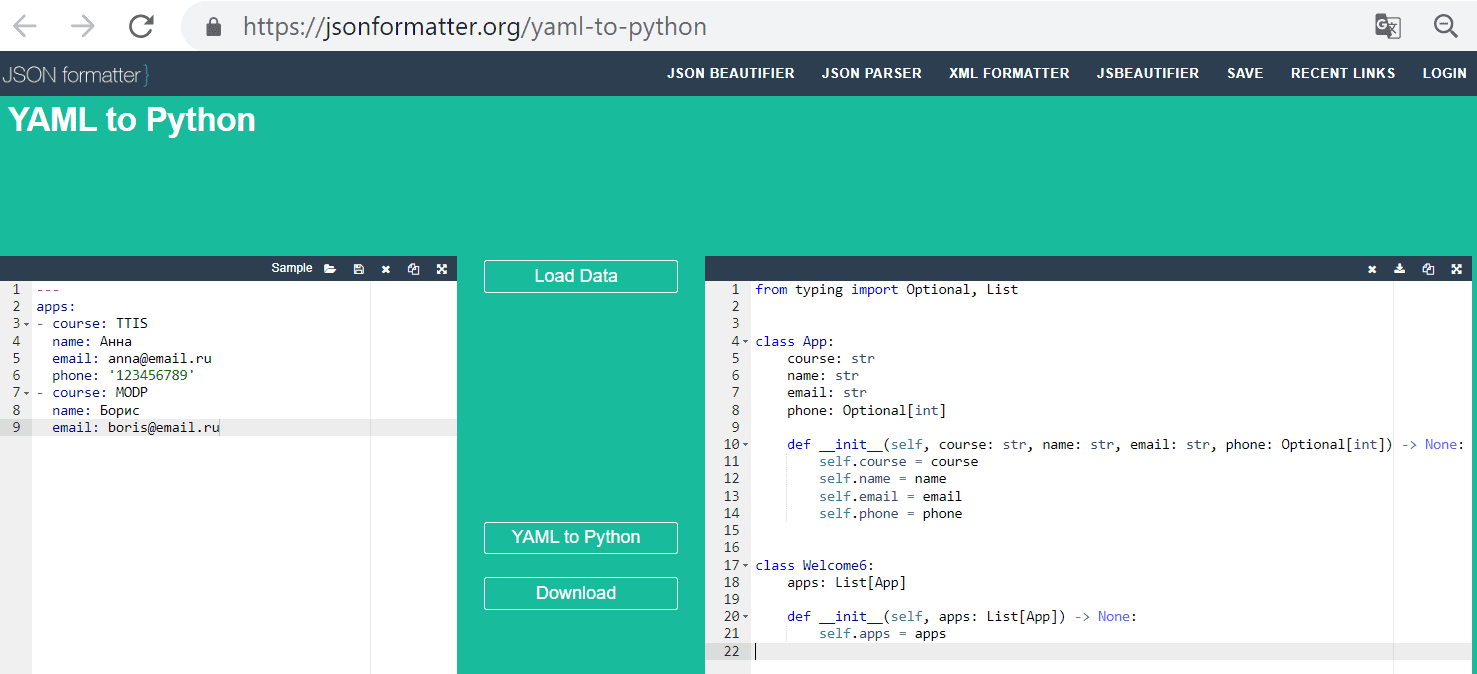Click the JSON formatter logo
The width and height of the screenshot is (1477, 674).
pos(76,74)
